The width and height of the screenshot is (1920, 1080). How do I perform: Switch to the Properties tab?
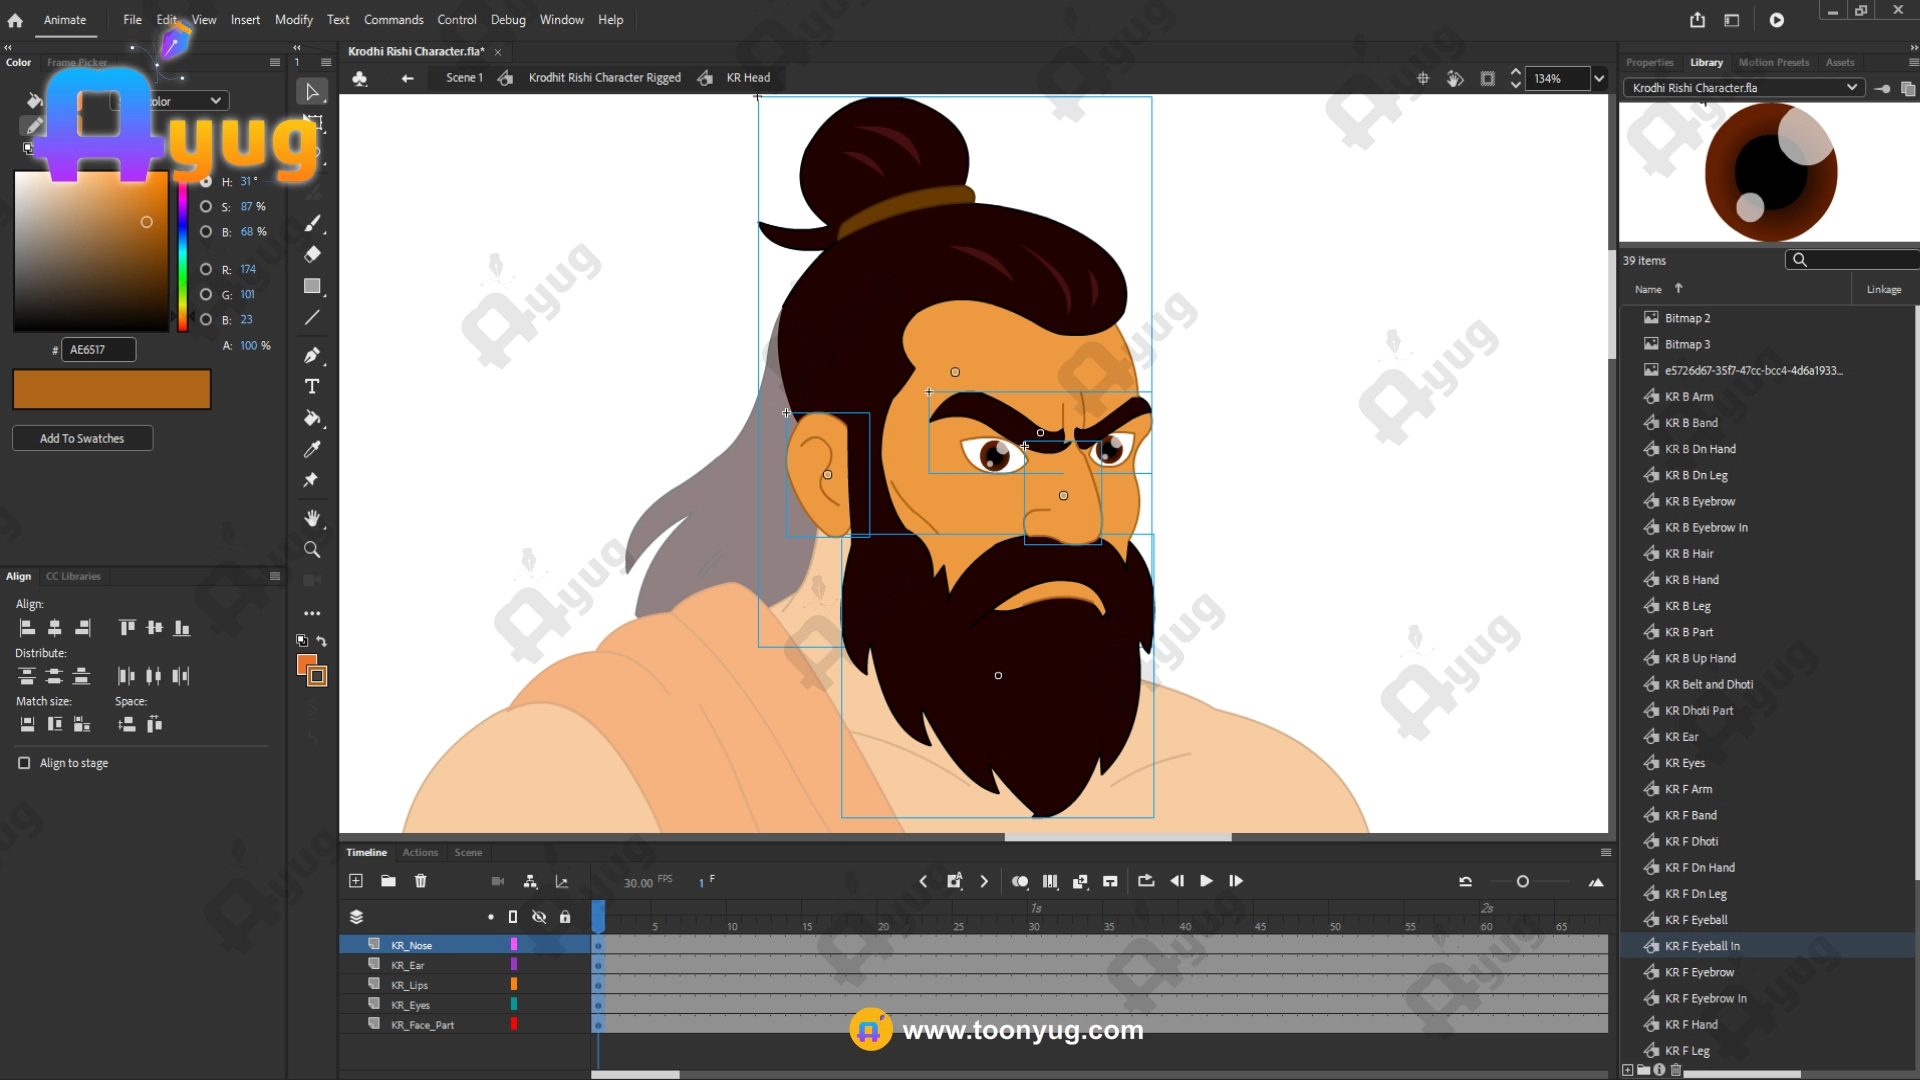(x=1649, y=62)
